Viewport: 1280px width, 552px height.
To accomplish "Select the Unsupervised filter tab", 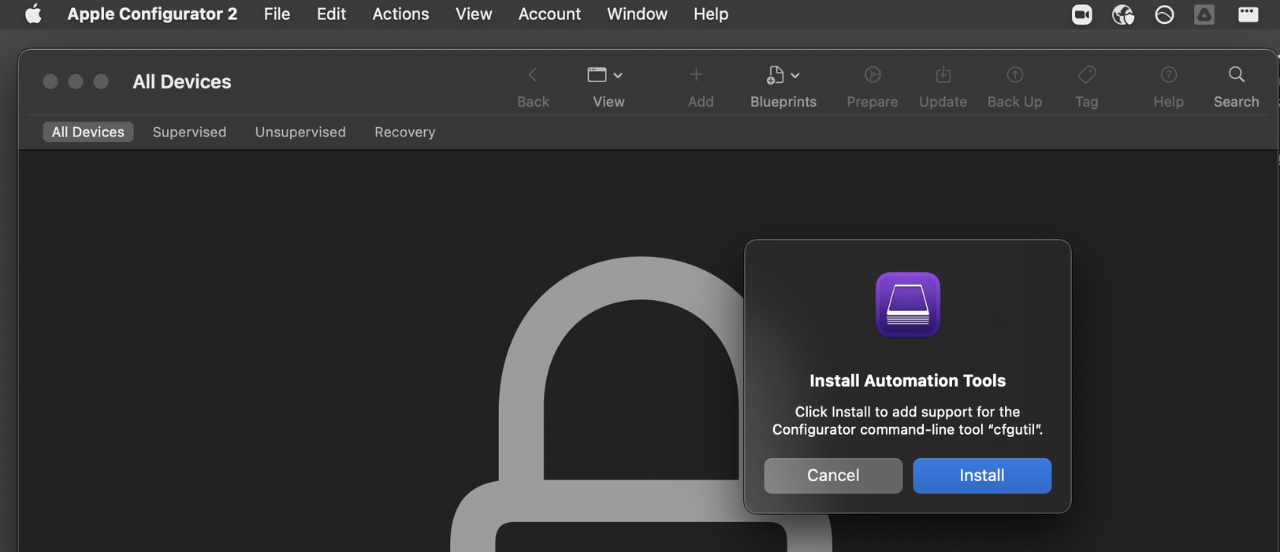I will [x=300, y=132].
